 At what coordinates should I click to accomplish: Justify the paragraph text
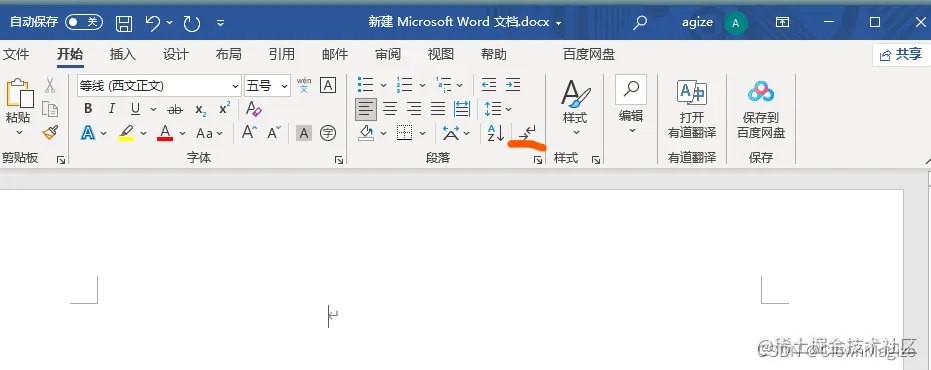point(438,109)
